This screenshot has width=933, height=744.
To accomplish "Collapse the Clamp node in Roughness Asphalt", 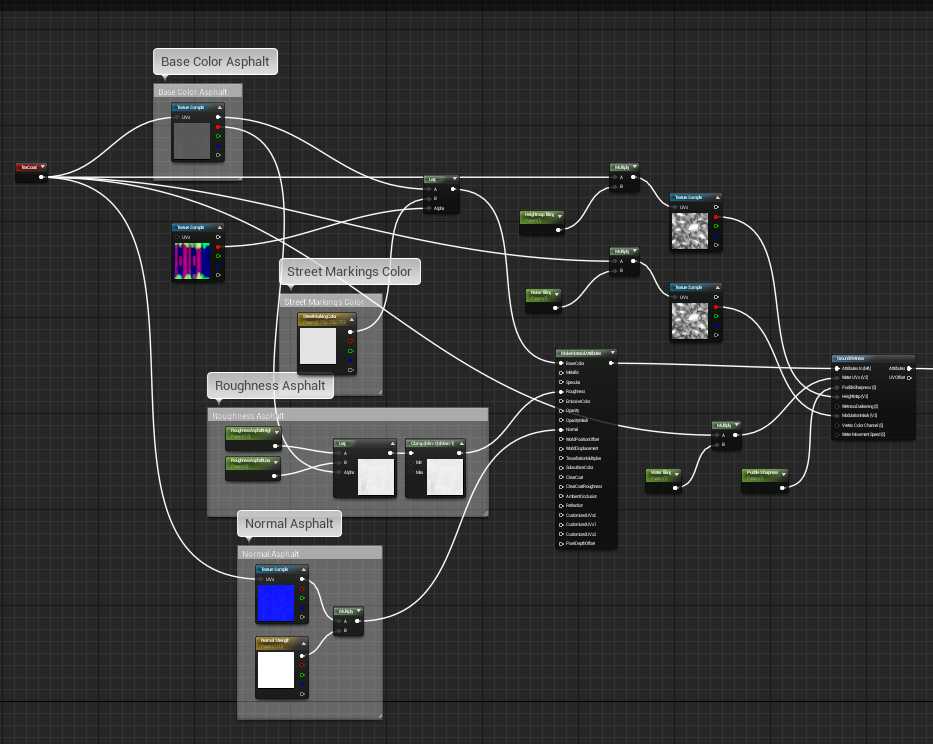I will (461, 443).
